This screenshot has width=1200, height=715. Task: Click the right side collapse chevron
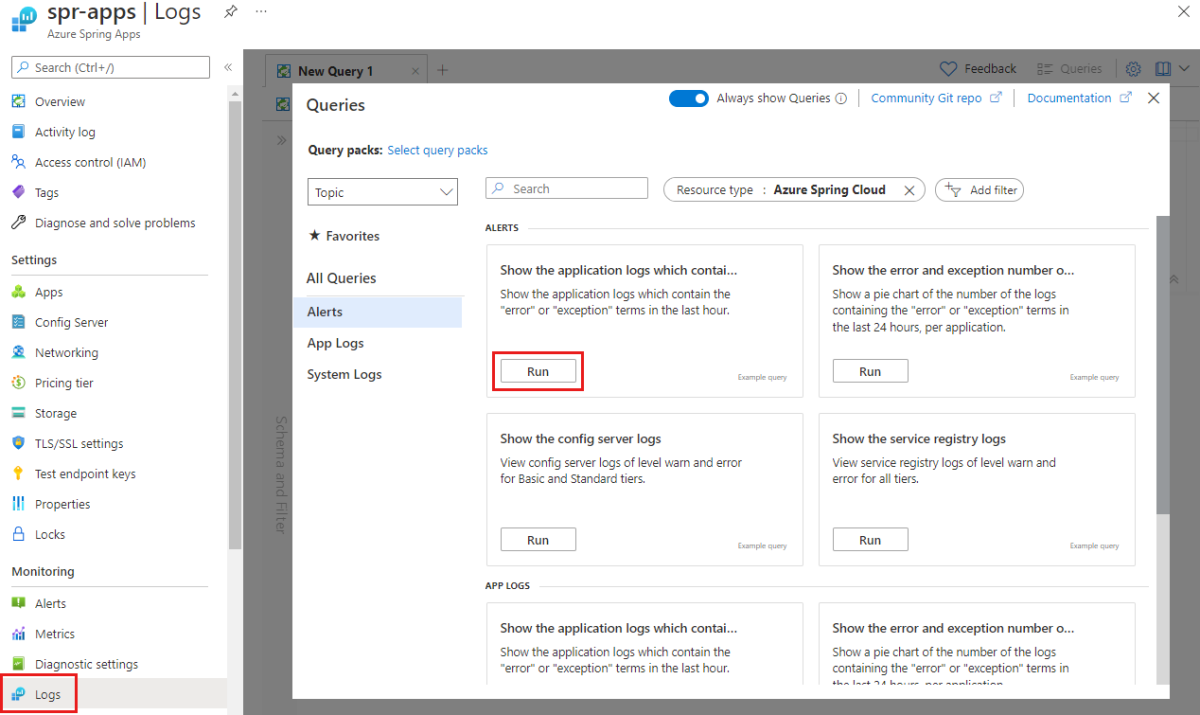1175,281
